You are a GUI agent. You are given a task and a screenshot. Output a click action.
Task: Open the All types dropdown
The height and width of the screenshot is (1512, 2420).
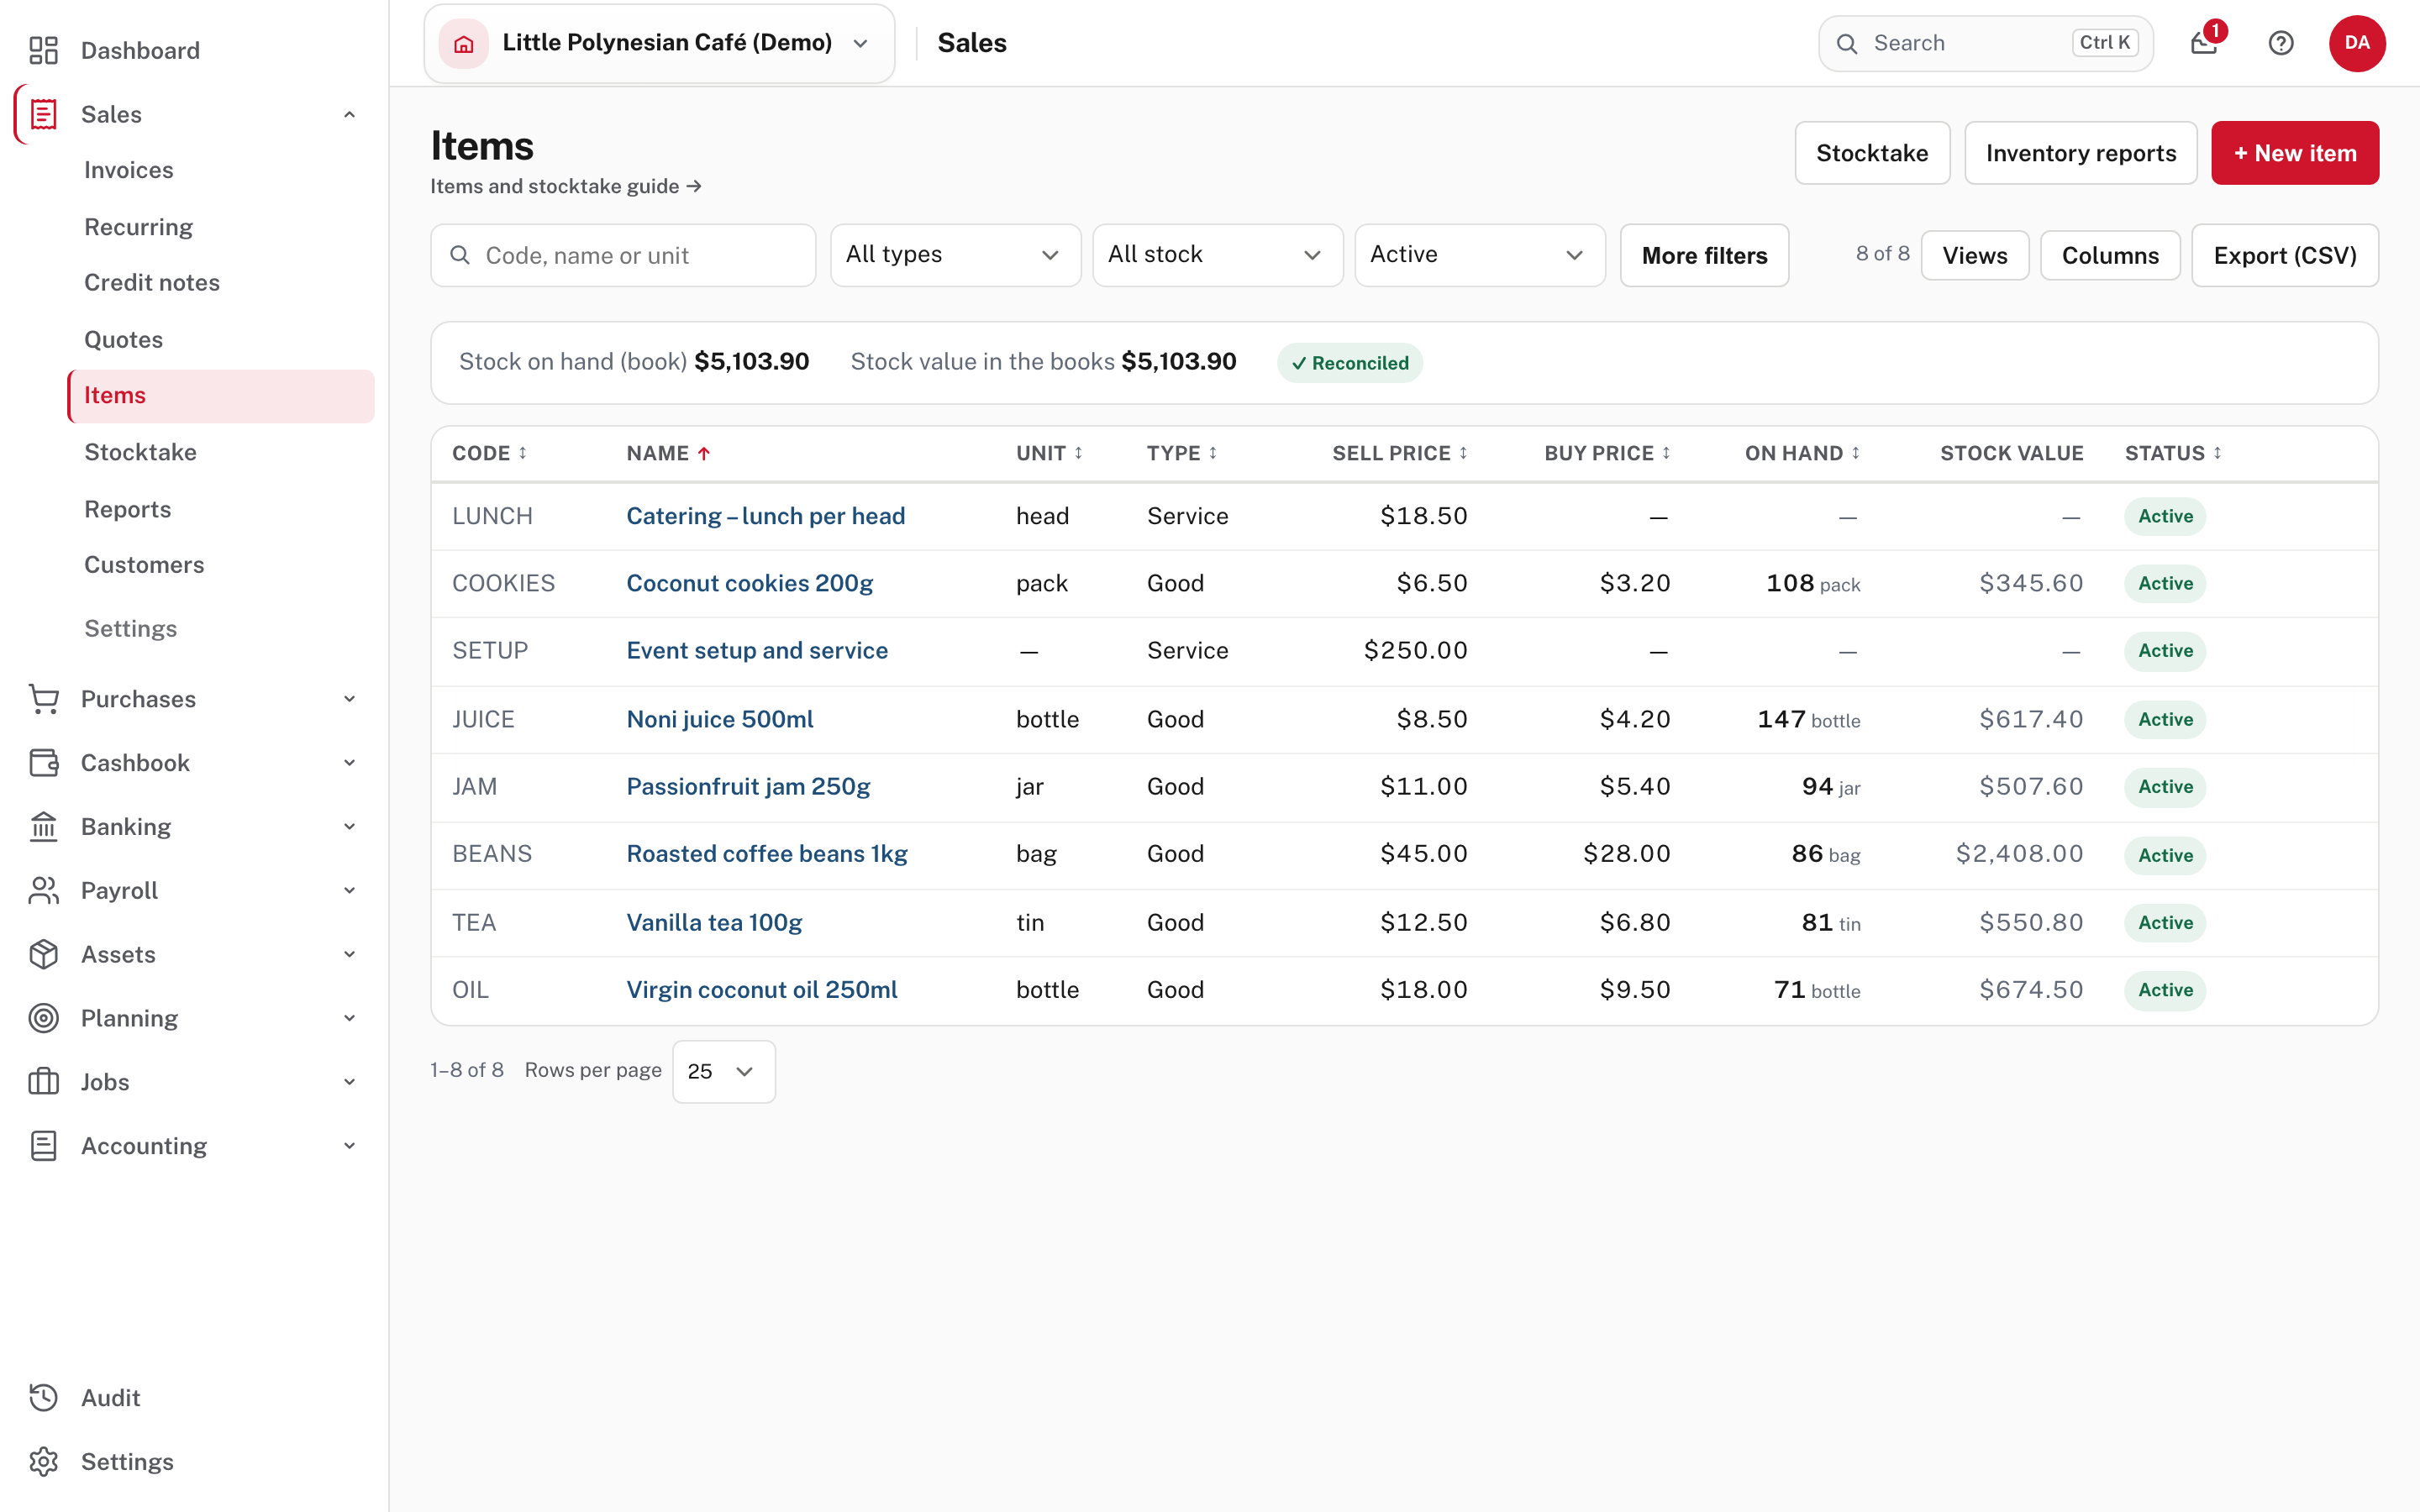955,255
